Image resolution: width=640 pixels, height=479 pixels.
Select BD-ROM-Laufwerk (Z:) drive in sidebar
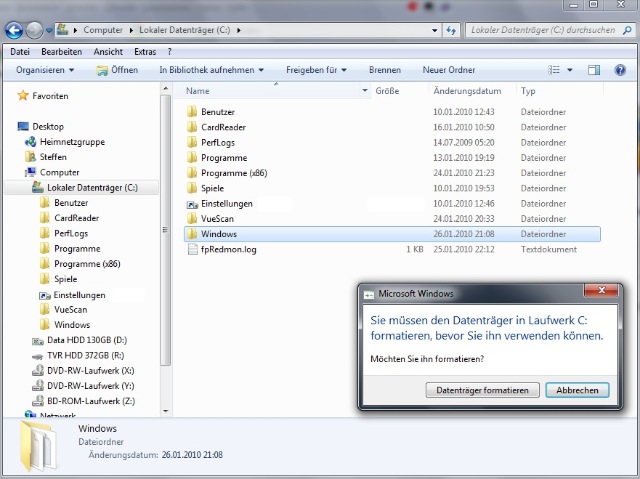pyautogui.click(x=90, y=400)
